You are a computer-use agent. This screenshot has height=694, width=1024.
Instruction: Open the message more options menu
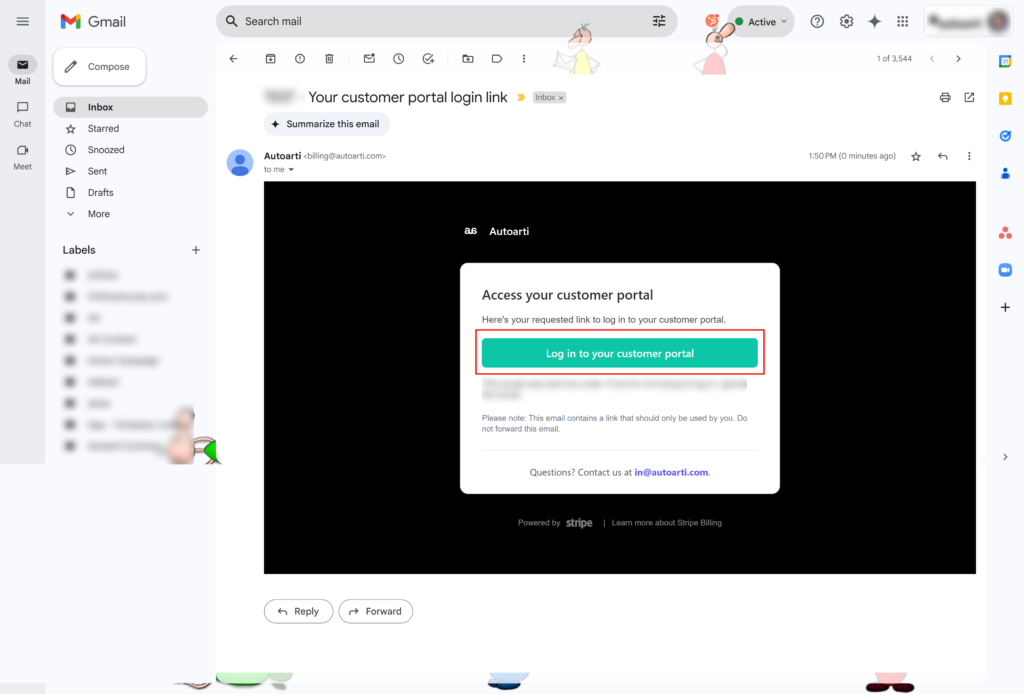point(969,157)
